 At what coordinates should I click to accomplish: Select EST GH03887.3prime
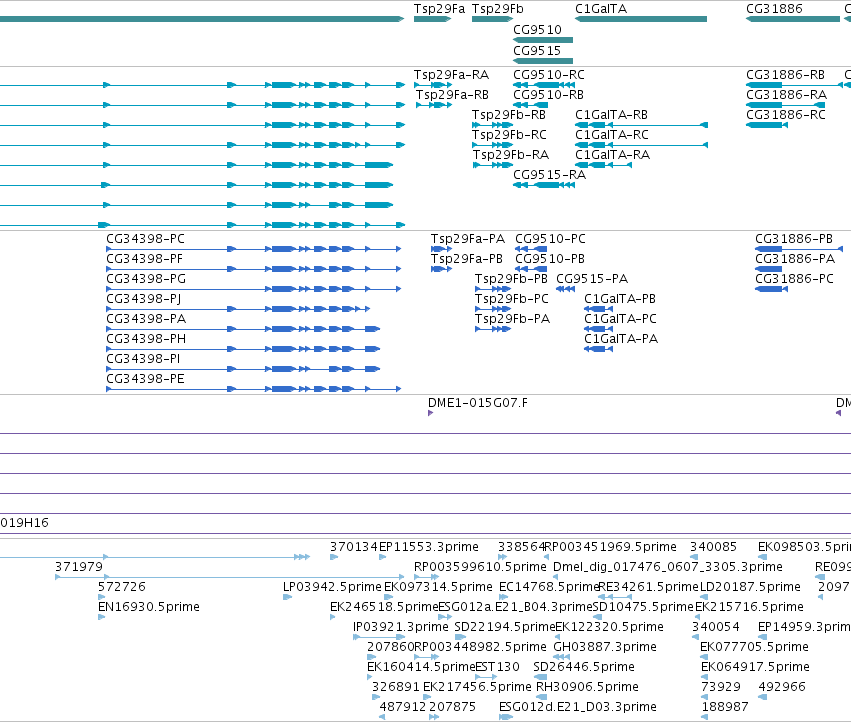(x=605, y=648)
